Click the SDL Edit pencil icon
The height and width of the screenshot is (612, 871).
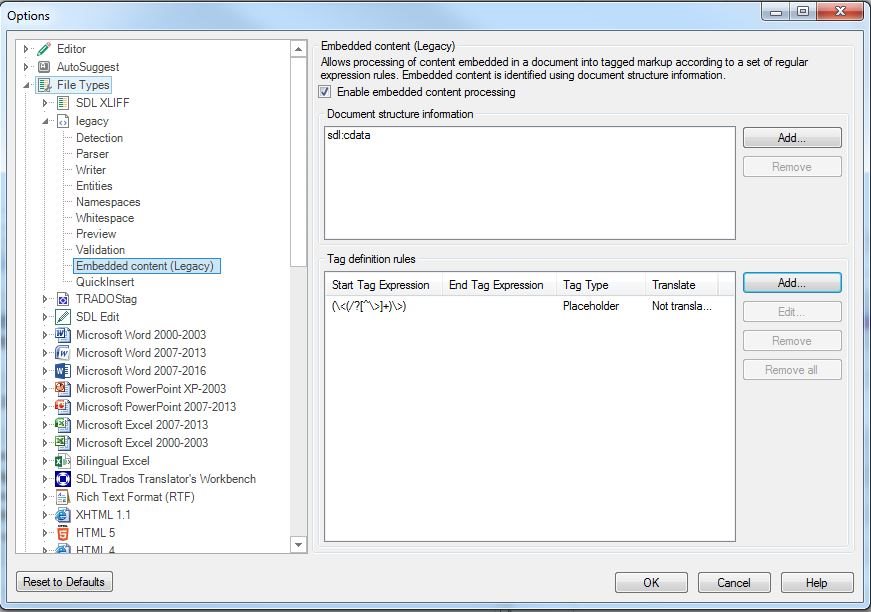click(x=63, y=317)
